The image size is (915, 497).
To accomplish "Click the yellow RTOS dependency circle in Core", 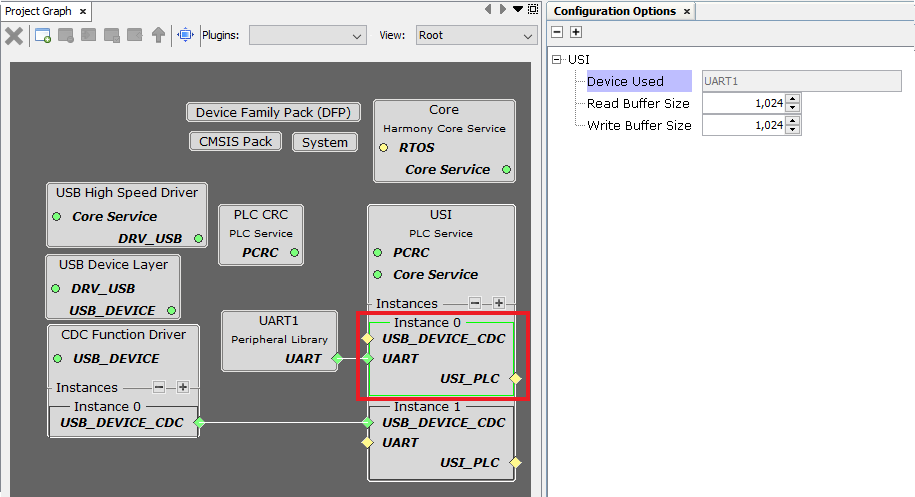I will pos(383,148).
